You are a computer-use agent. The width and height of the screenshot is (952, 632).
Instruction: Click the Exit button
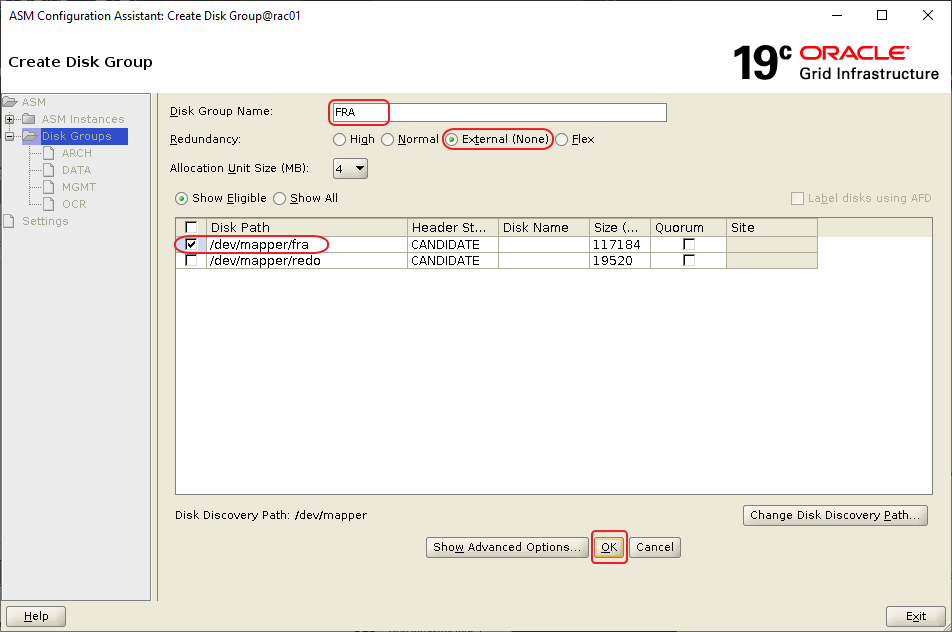pos(916,616)
